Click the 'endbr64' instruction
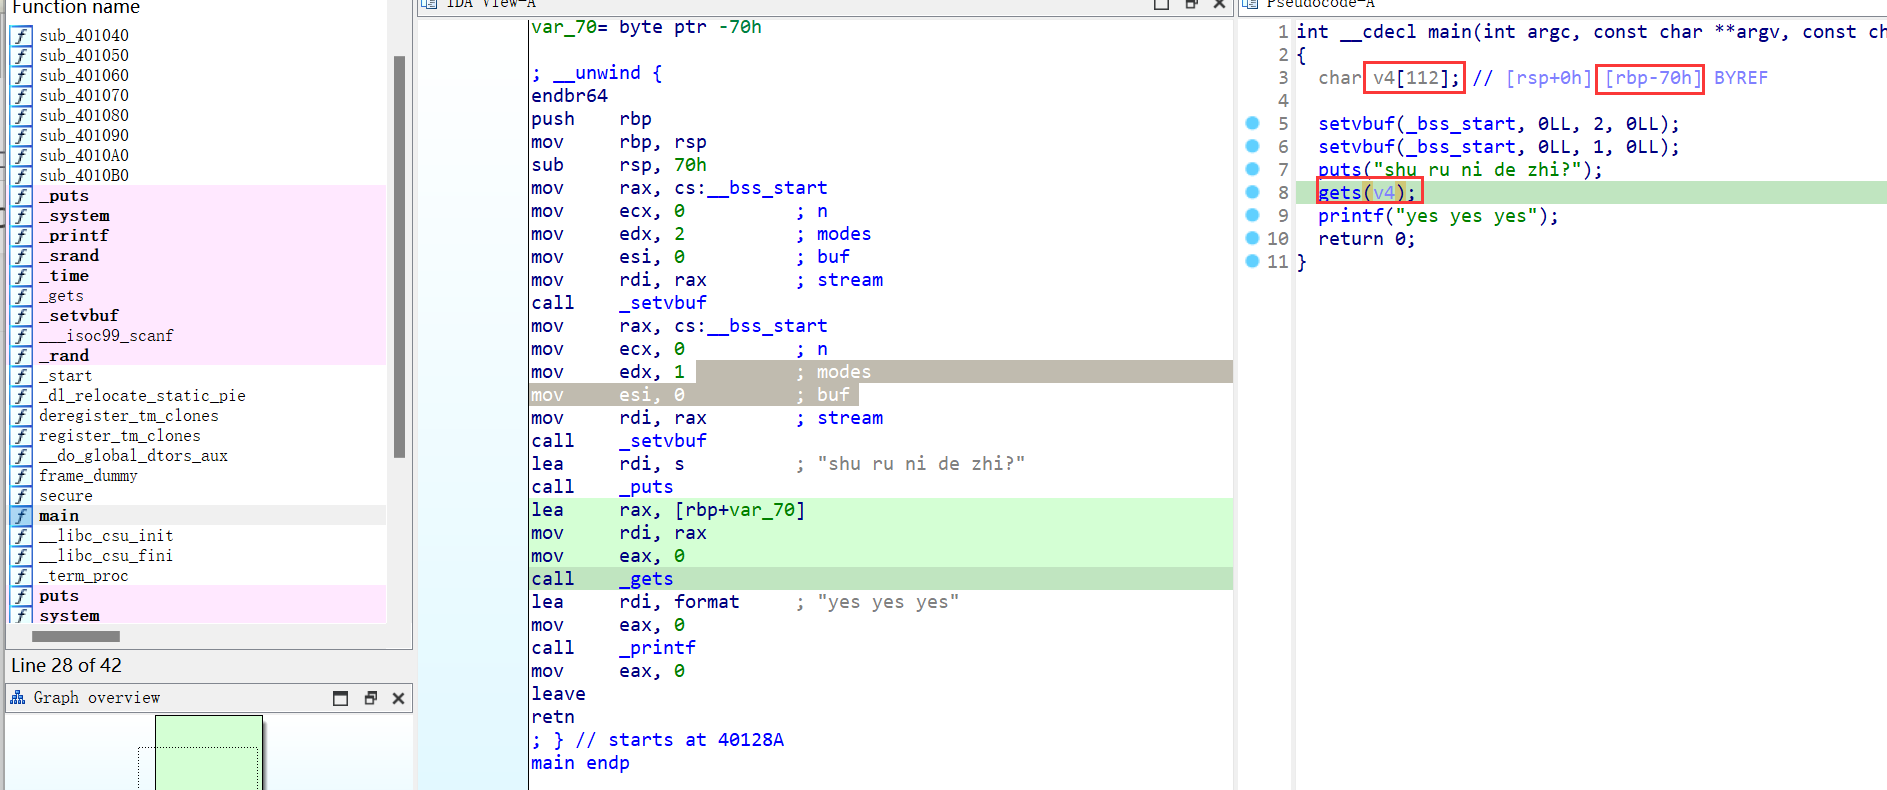This screenshot has height=790, width=1887. click(569, 96)
